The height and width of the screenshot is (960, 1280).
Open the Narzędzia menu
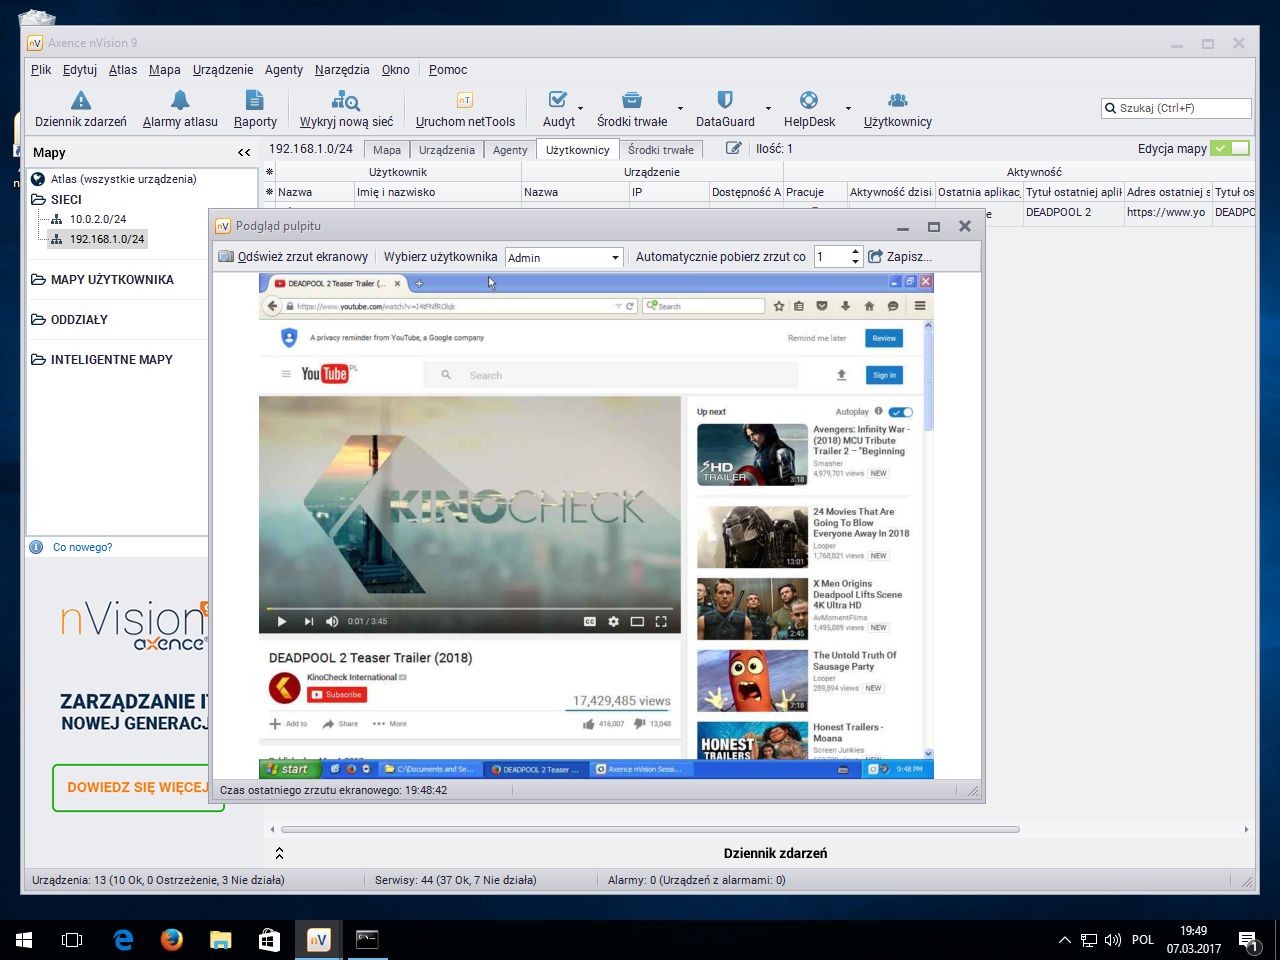pos(342,70)
